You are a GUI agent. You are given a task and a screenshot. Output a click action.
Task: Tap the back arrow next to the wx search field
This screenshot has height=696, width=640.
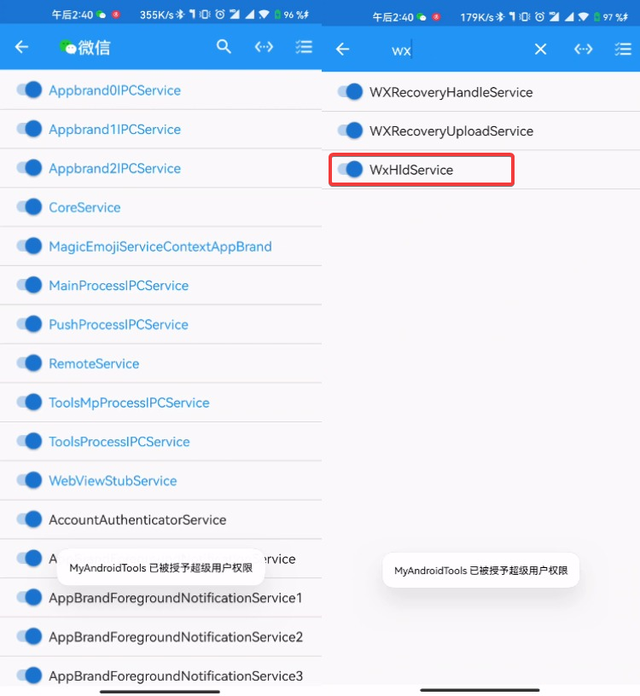[342, 49]
